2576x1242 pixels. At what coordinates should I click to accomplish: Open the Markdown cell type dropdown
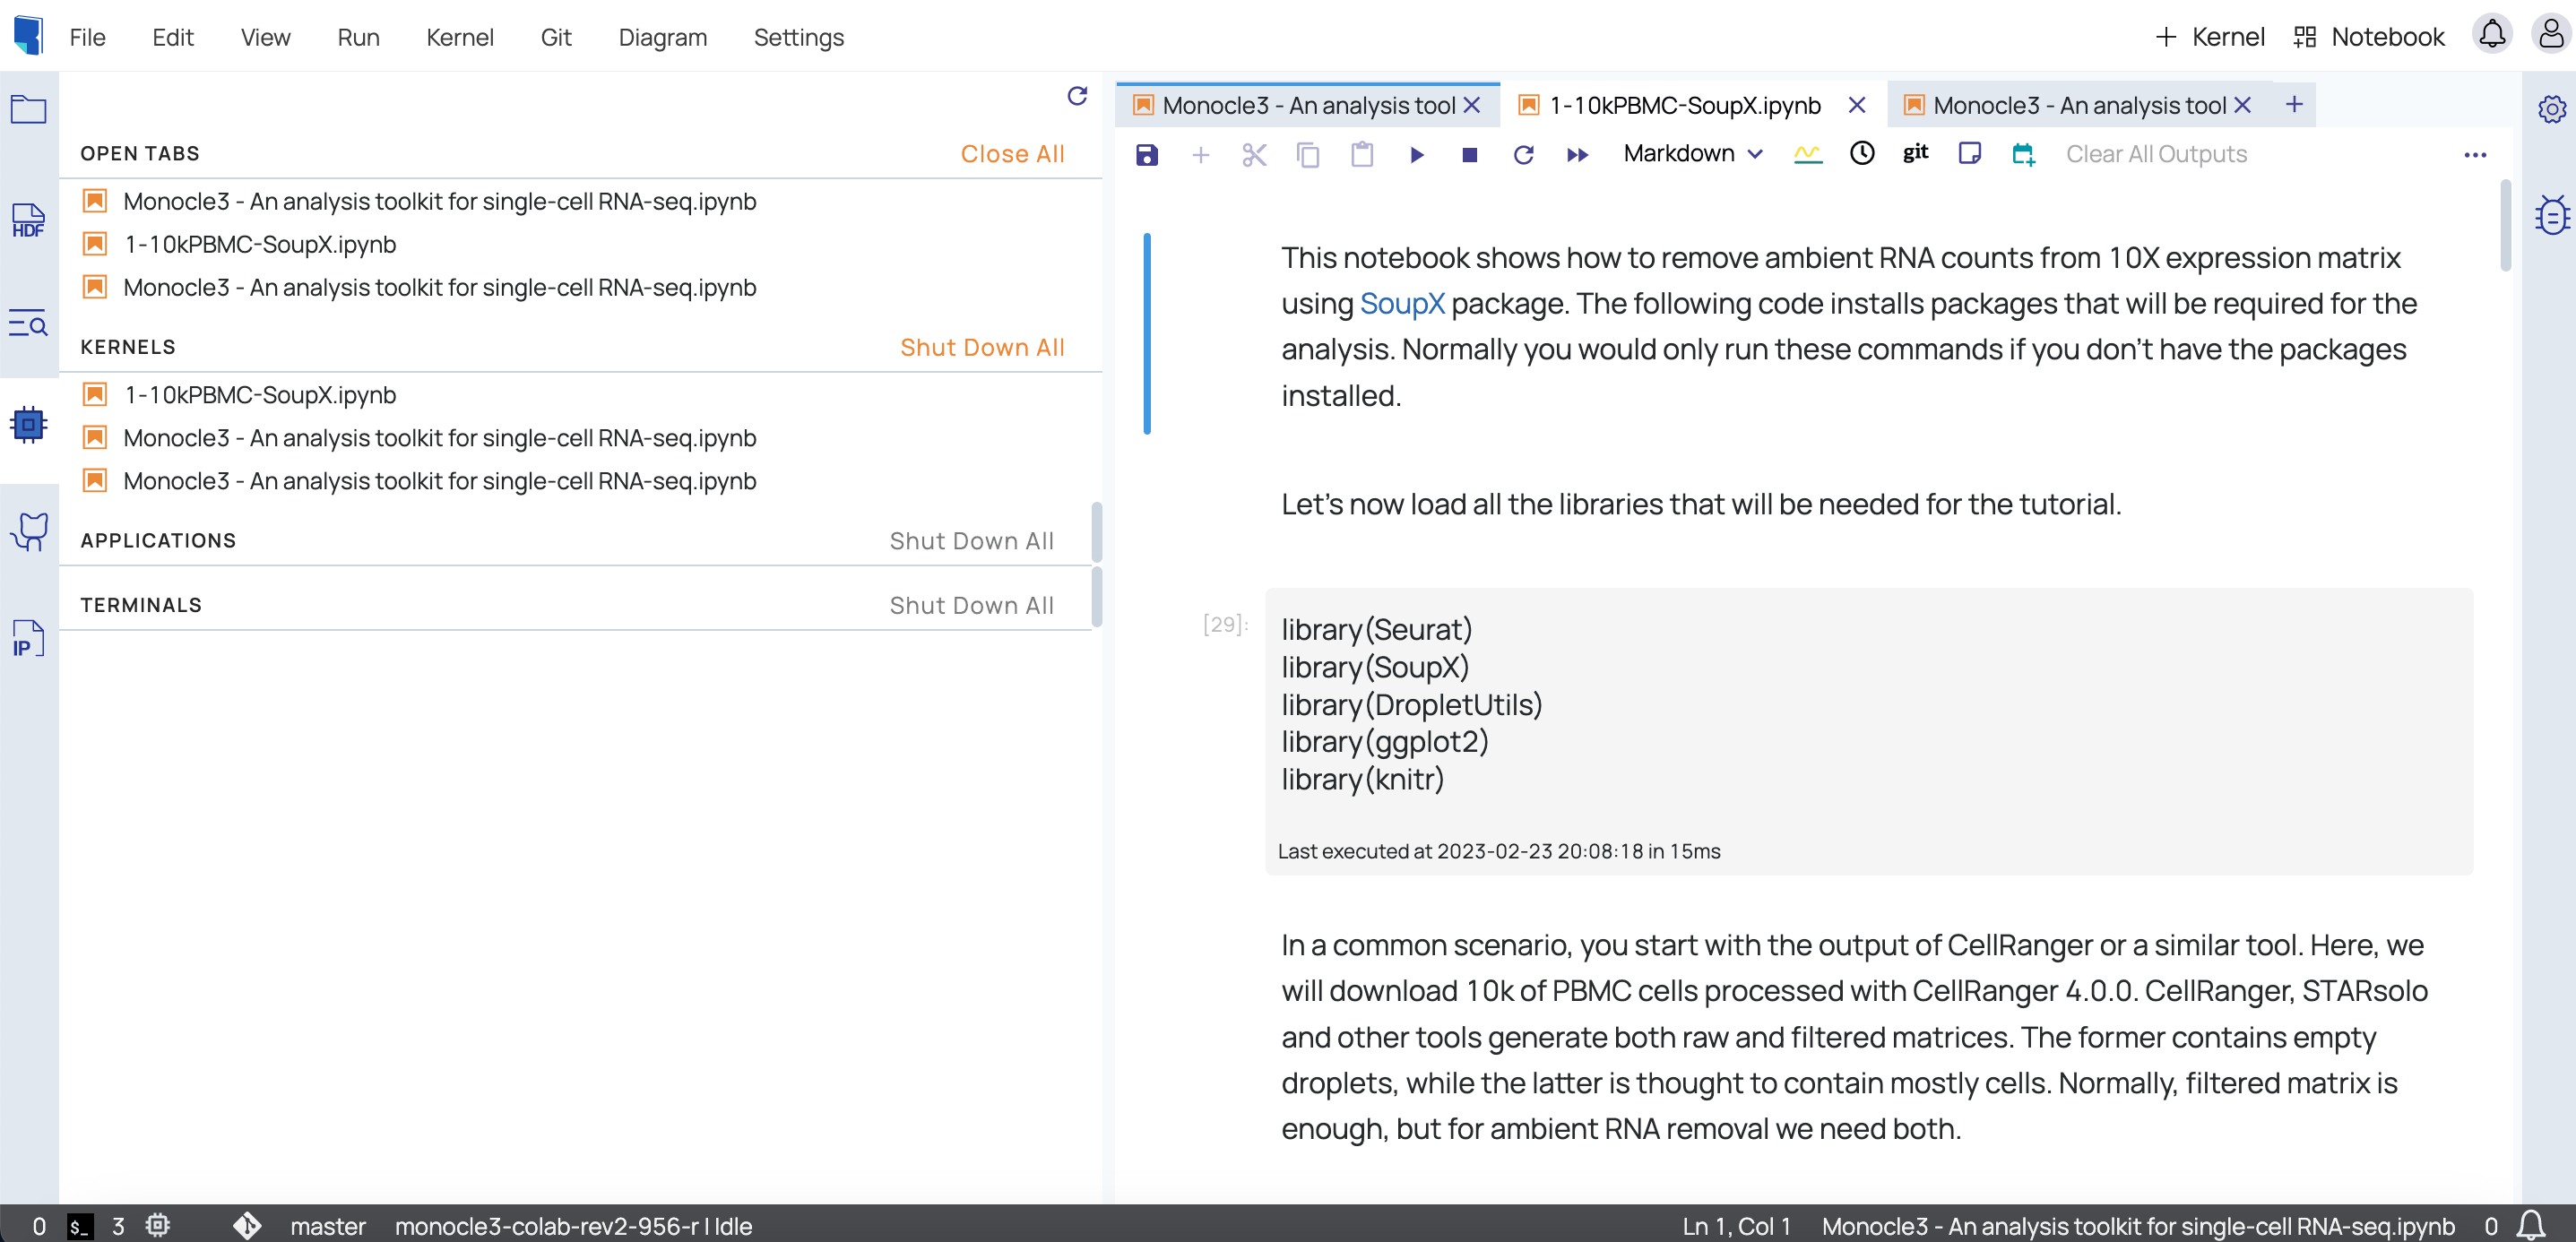[1692, 154]
